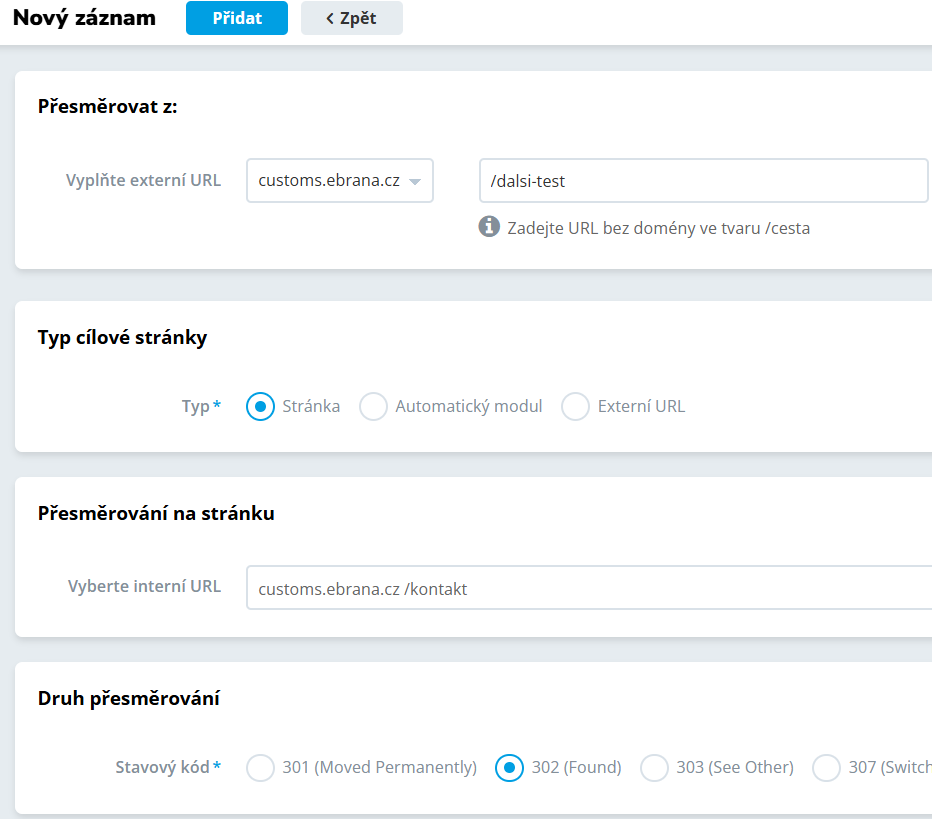Select the 307 status code radio
The image size is (932, 819).
click(x=827, y=768)
